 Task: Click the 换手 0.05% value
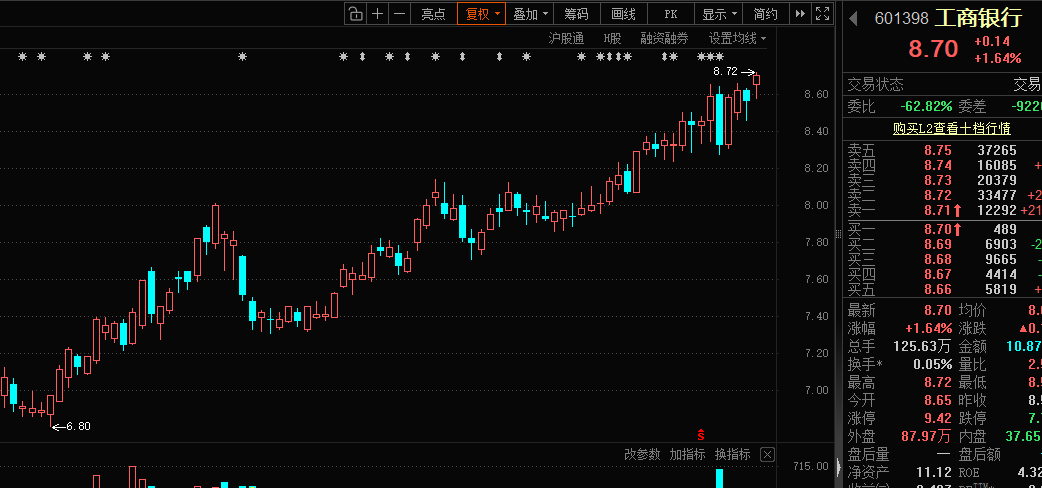(x=932, y=364)
